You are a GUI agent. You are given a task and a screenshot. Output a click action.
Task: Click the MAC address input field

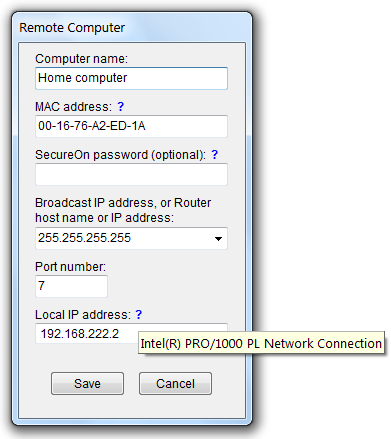pyautogui.click(x=131, y=126)
